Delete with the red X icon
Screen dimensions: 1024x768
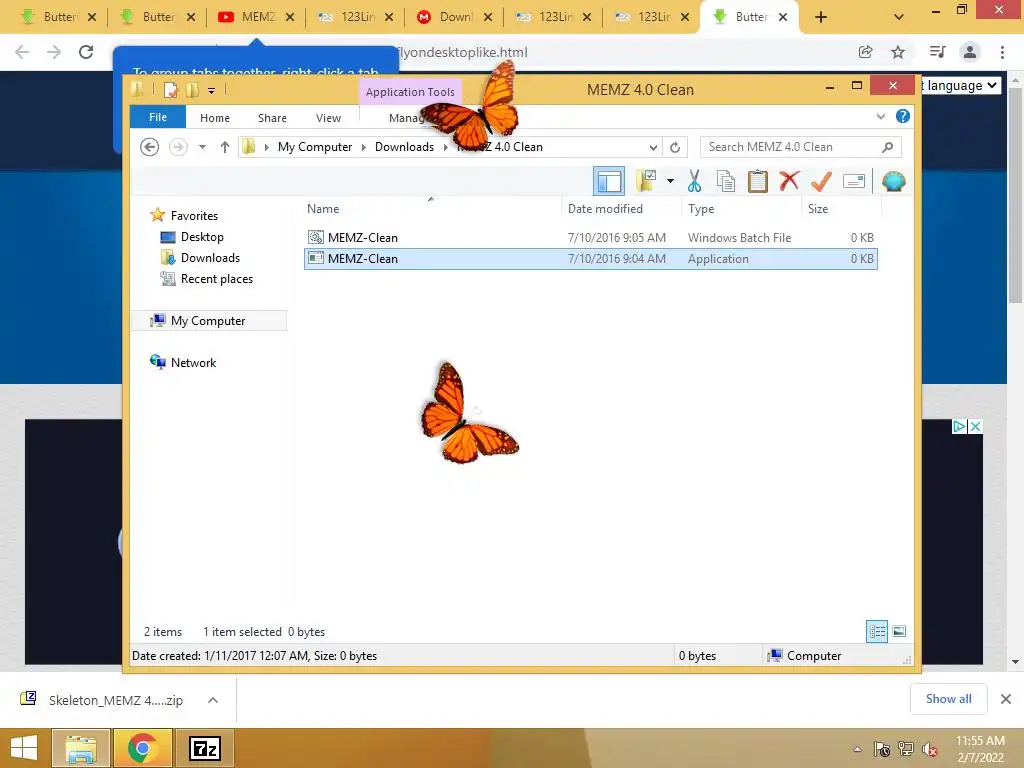[790, 180]
